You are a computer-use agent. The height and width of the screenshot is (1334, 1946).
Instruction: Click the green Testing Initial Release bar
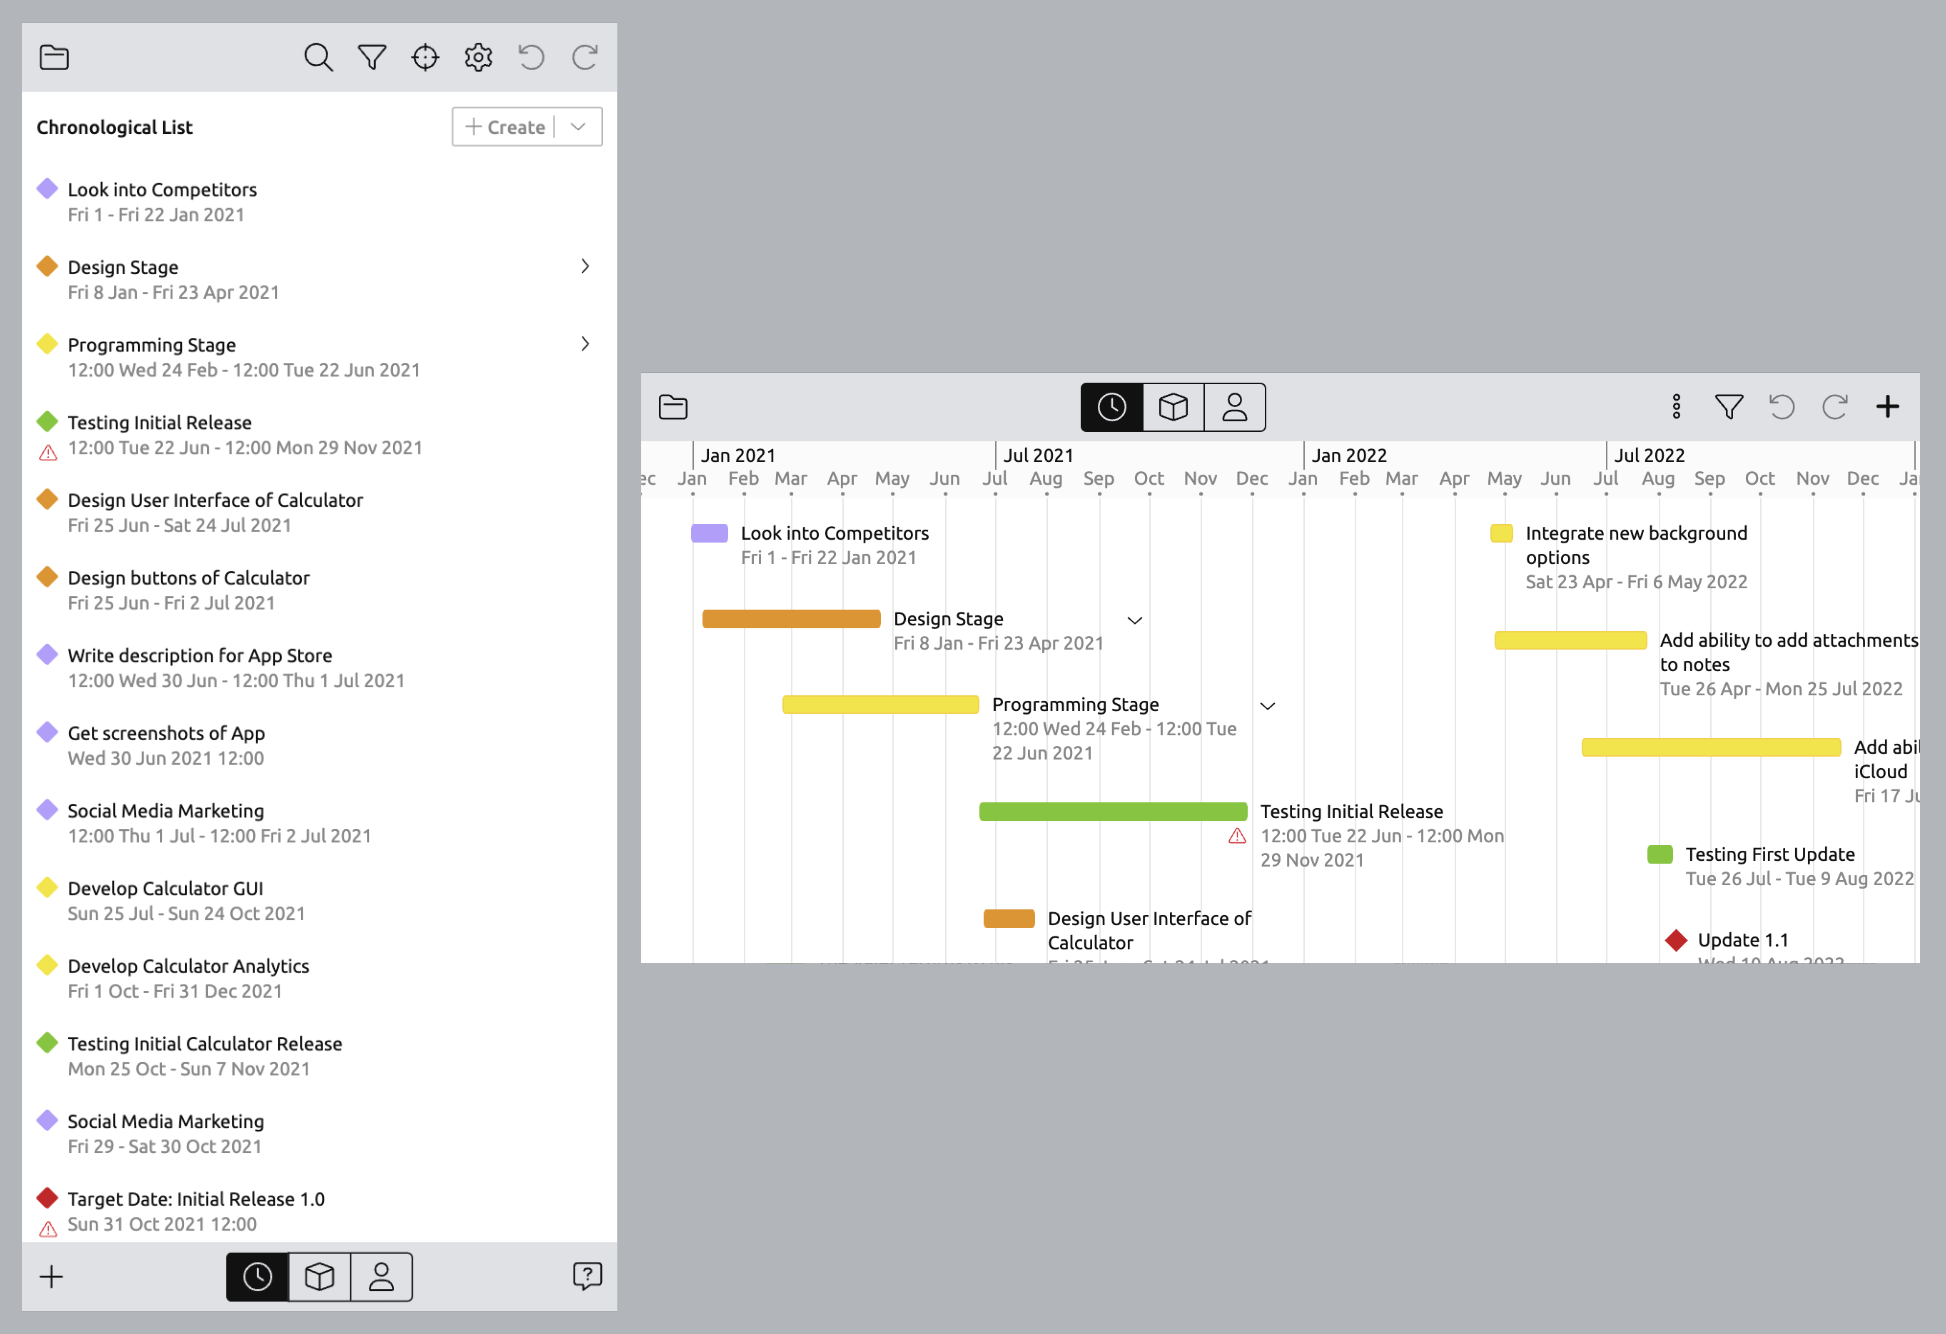click(1113, 812)
